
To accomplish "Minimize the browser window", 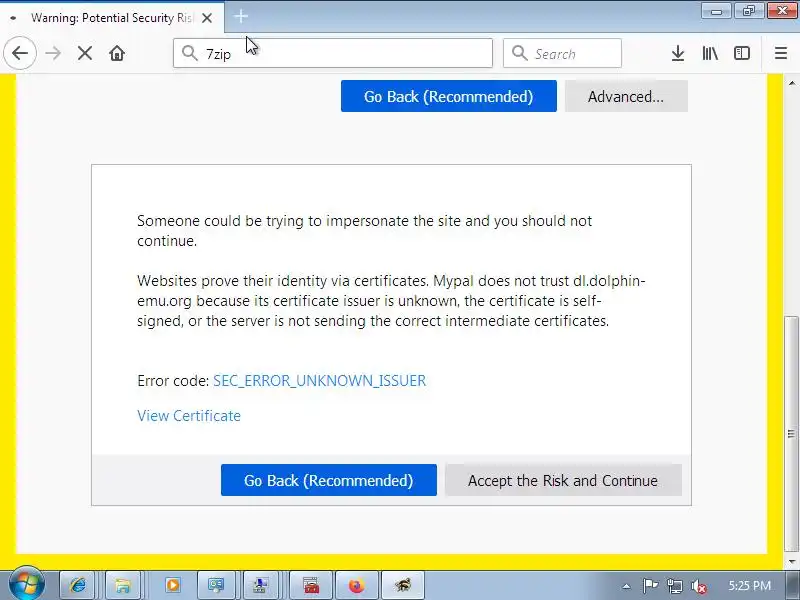I will pyautogui.click(x=716, y=11).
